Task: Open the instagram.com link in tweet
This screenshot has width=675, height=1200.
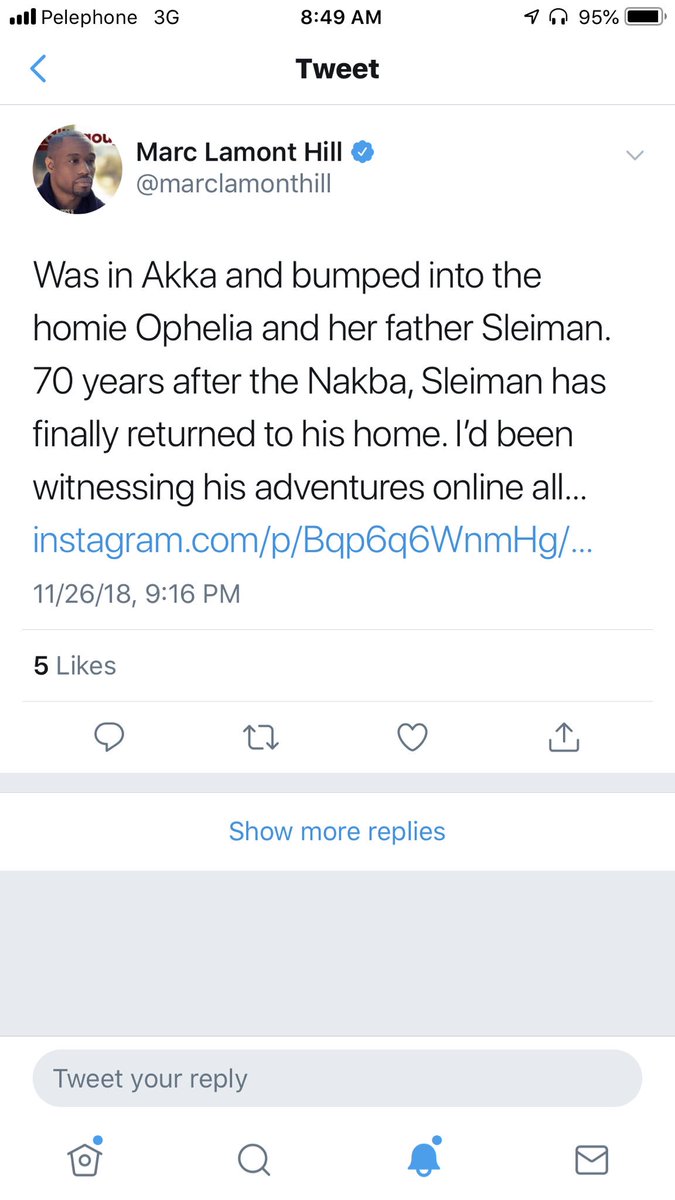Action: tap(314, 541)
